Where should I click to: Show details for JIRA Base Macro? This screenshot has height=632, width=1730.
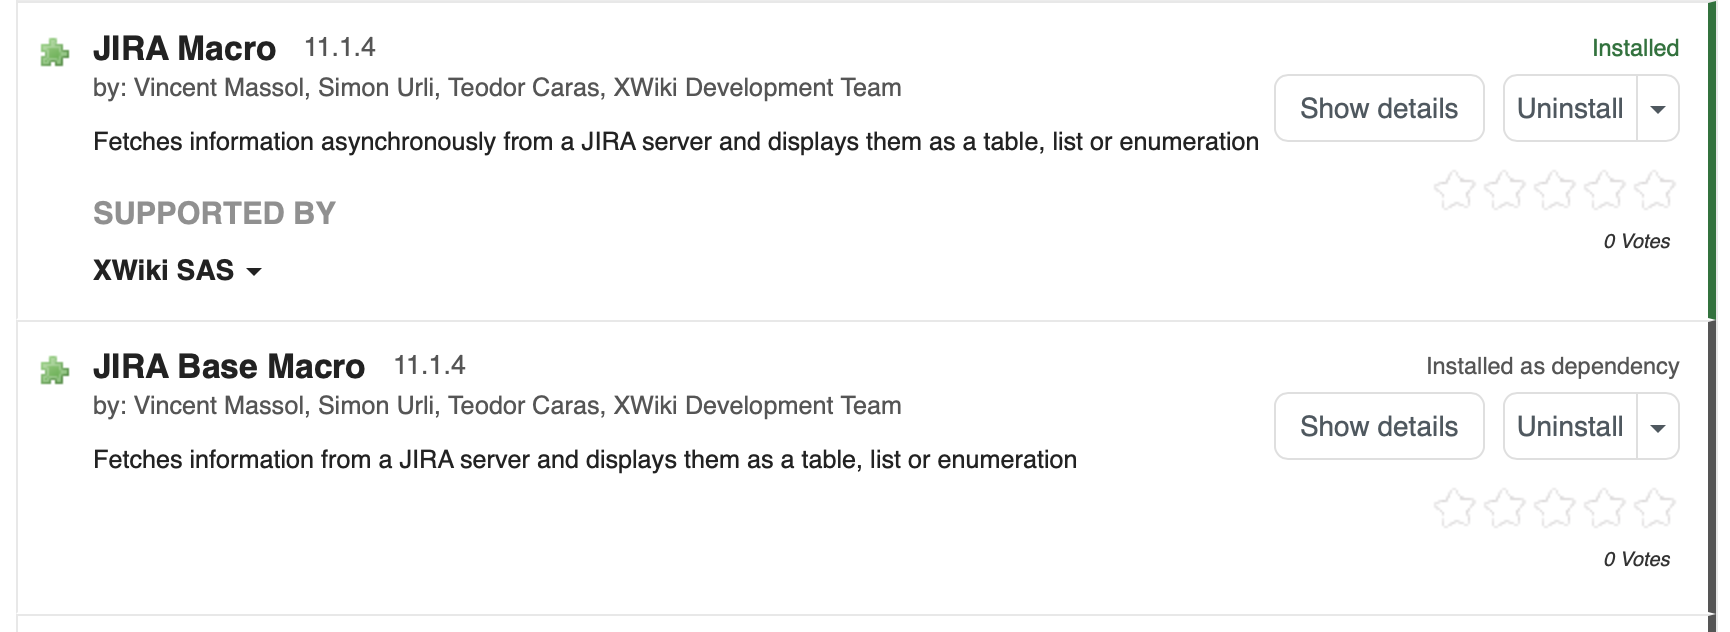[x=1378, y=426]
